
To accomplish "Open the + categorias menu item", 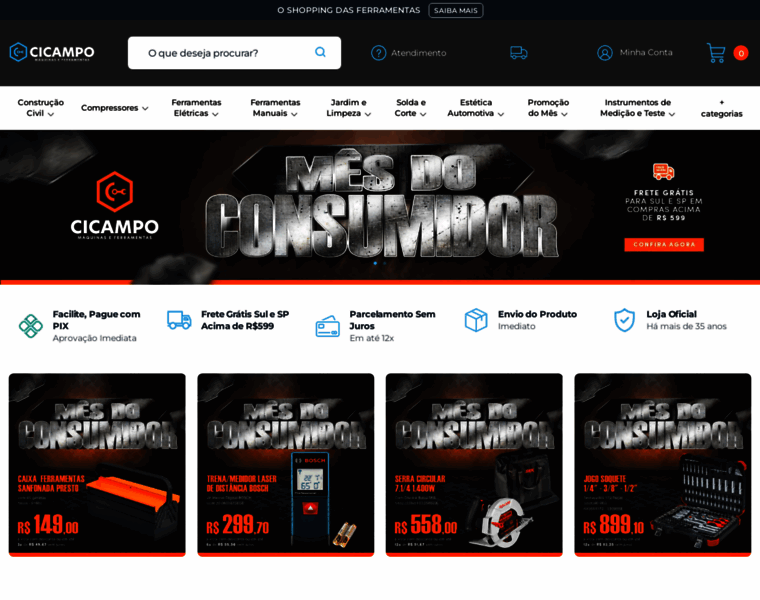I will (x=721, y=108).
